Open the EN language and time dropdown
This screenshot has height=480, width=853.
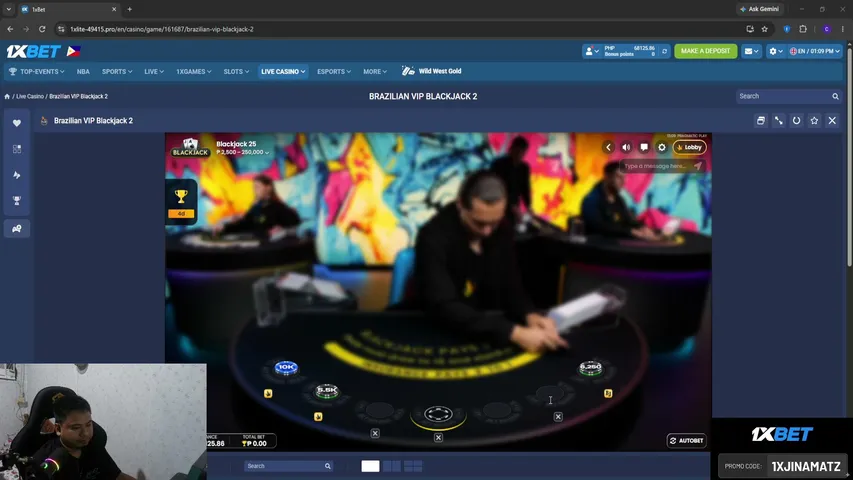(815, 51)
